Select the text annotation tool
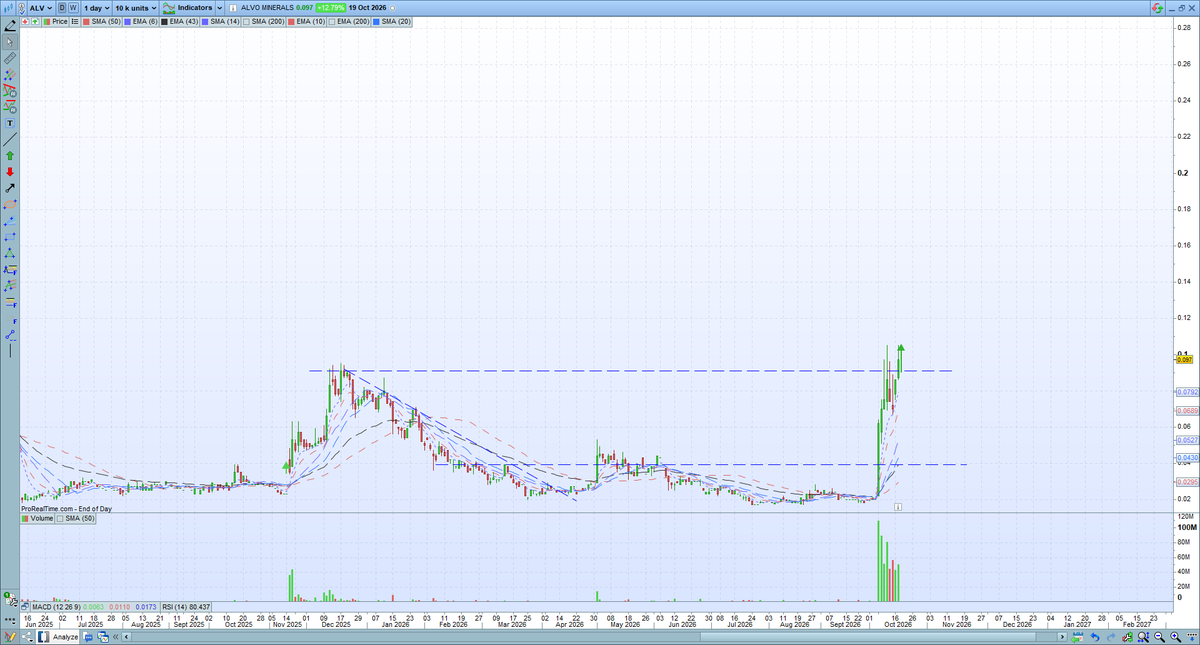1200x645 pixels. [10, 123]
